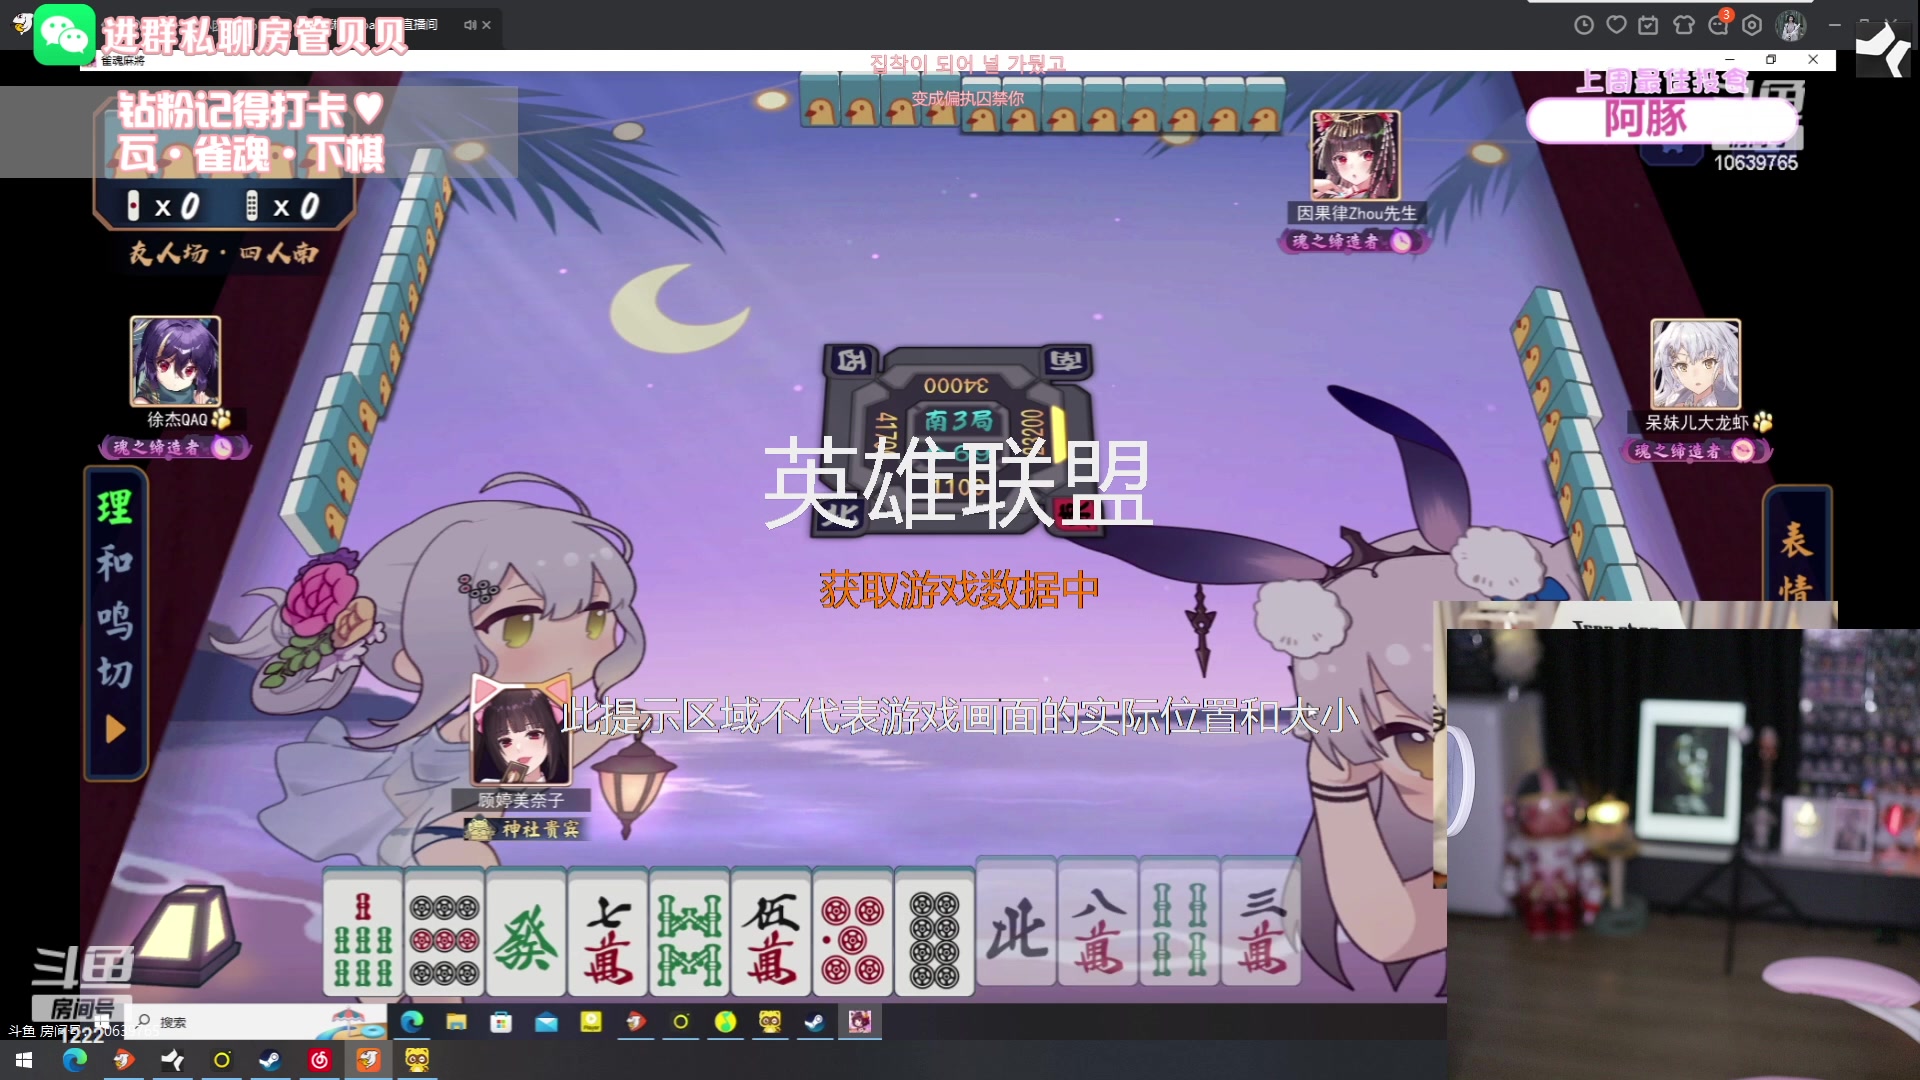This screenshot has width=1920, height=1080.
Task: Open the hexagon settings icon
Action: [x=1752, y=25]
